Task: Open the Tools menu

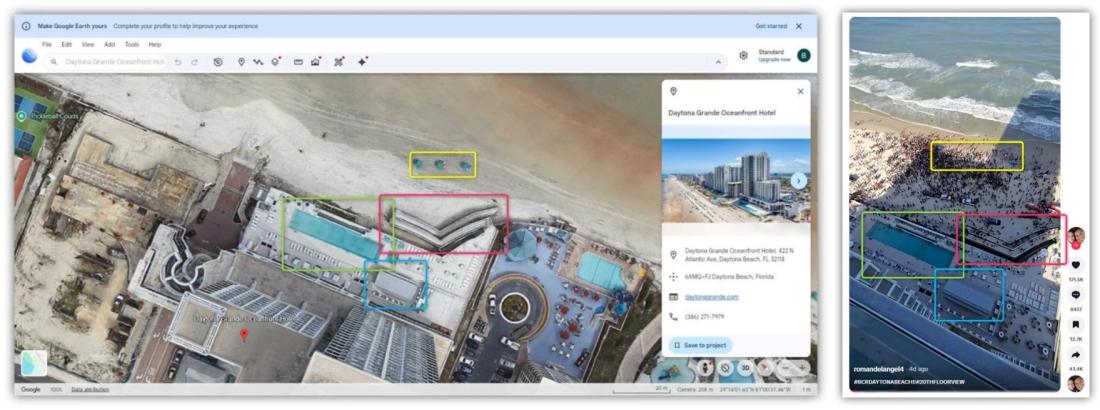Action: [x=131, y=44]
